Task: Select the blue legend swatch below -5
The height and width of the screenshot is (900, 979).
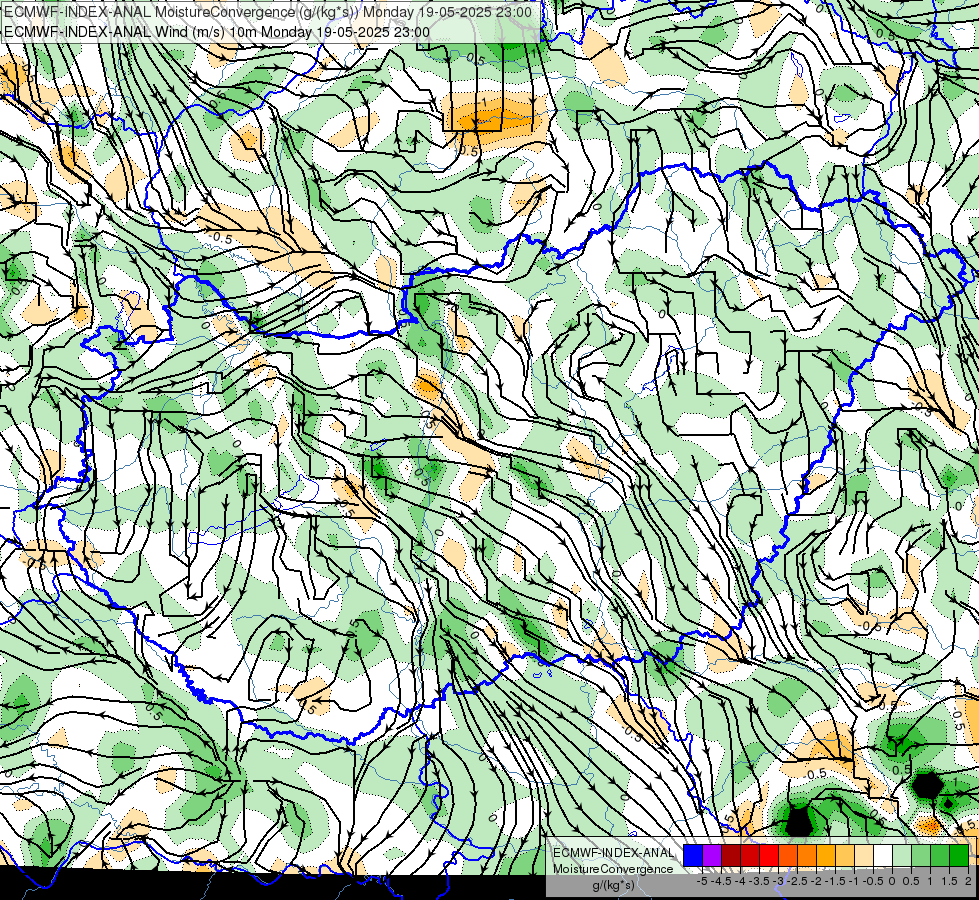Action: tap(693, 855)
